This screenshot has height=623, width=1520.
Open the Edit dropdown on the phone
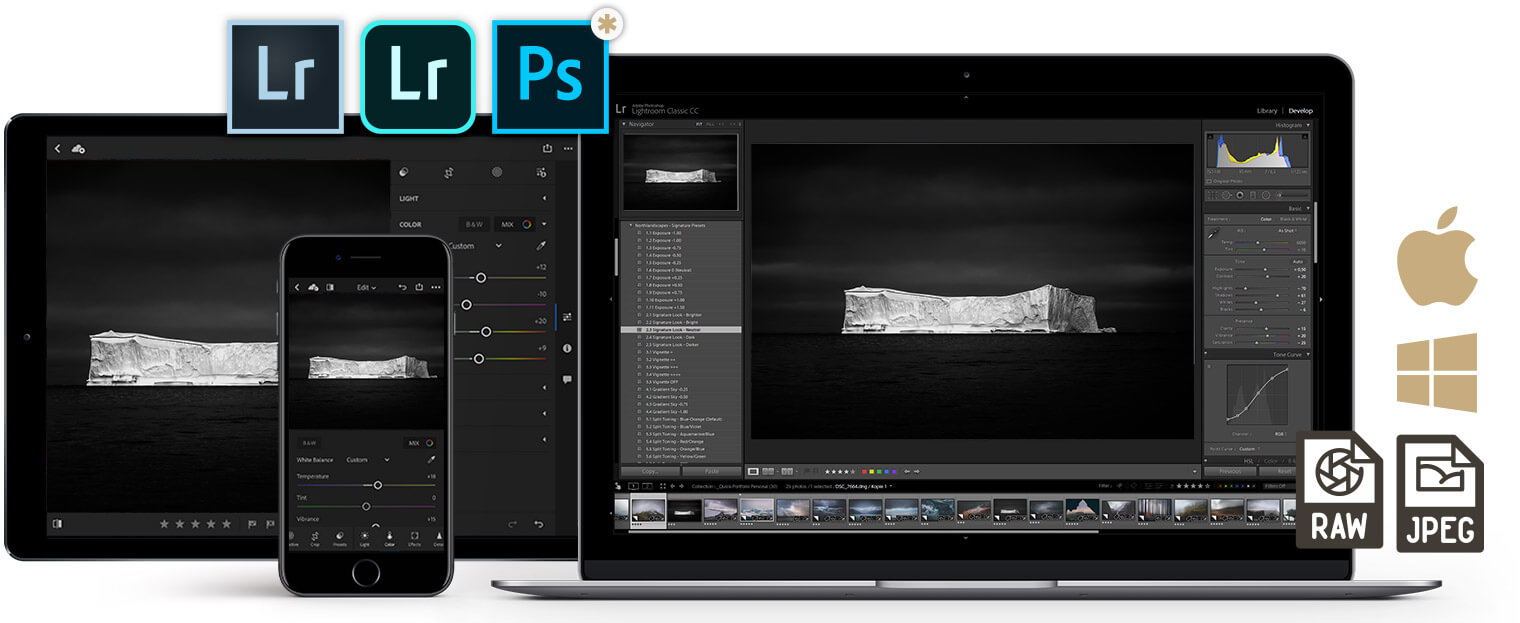[366, 286]
